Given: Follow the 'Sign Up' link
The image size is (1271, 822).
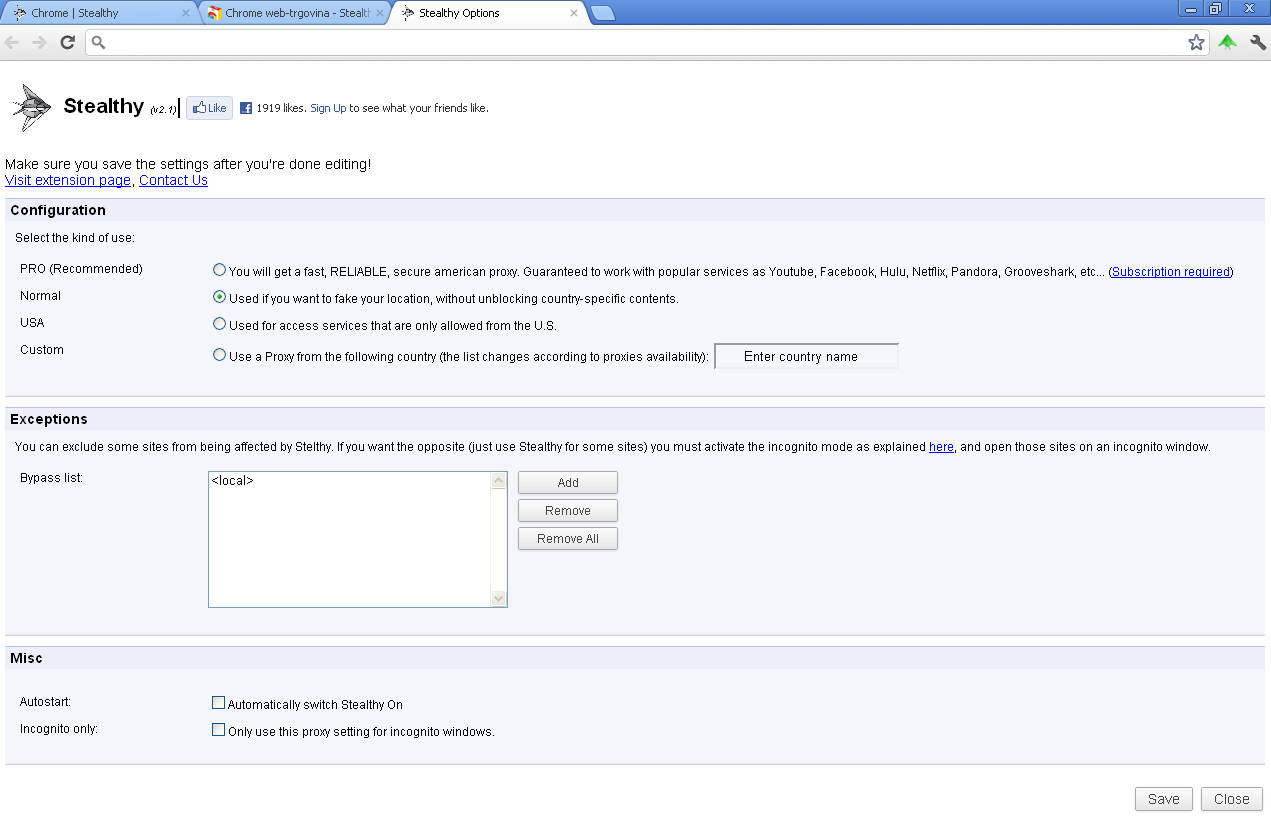Looking at the screenshot, I should (x=328, y=108).
